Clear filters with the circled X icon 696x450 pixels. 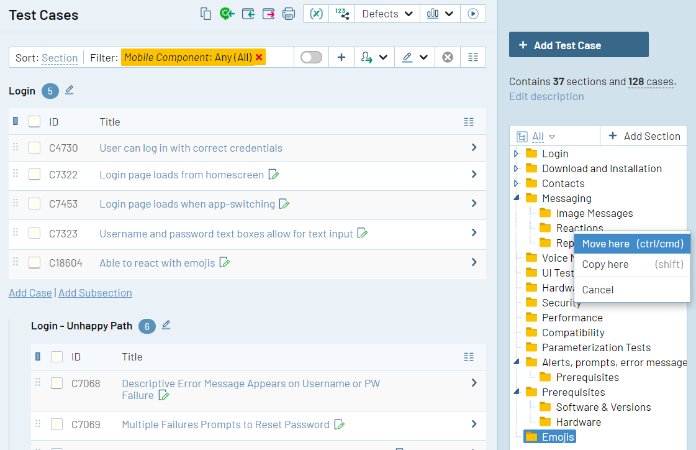click(447, 57)
